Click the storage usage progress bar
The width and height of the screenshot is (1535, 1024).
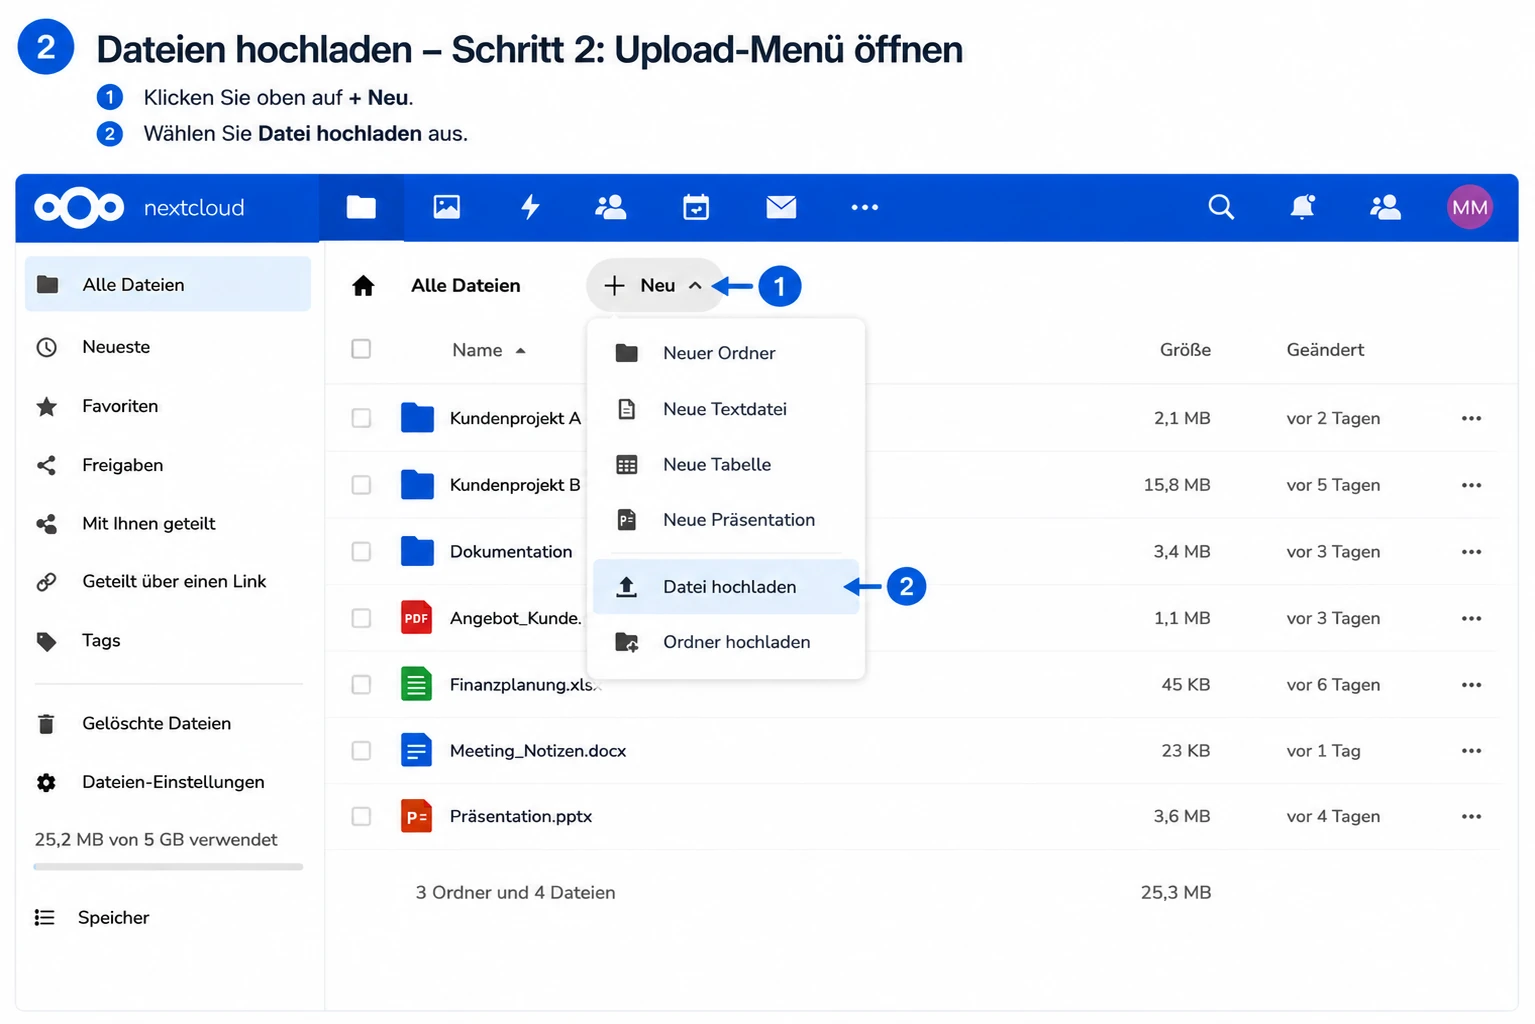(168, 867)
